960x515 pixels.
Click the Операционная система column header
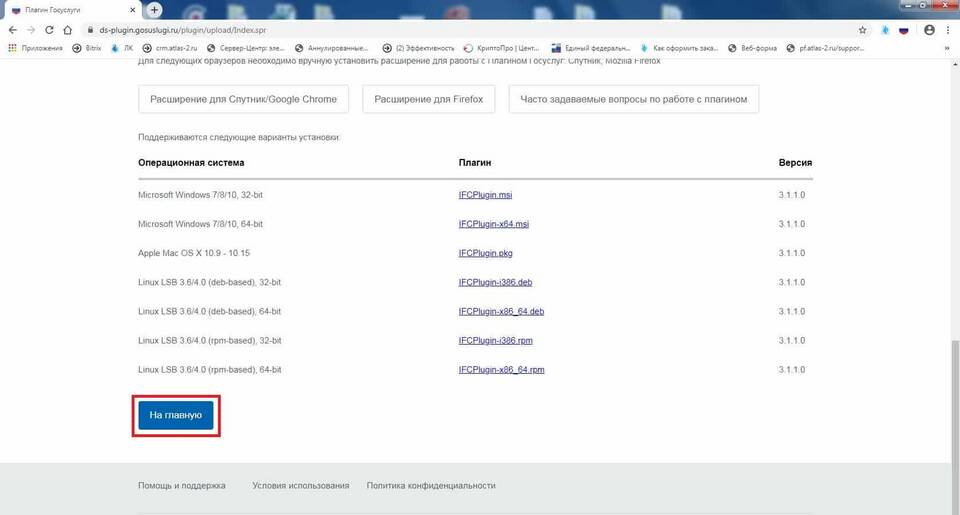[x=191, y=163]
